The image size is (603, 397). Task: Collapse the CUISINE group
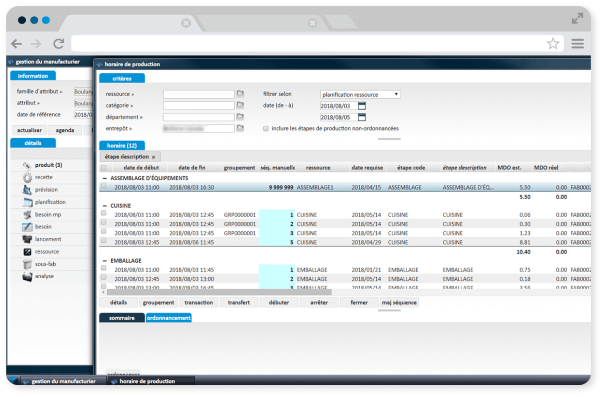(x=105, y=206)
